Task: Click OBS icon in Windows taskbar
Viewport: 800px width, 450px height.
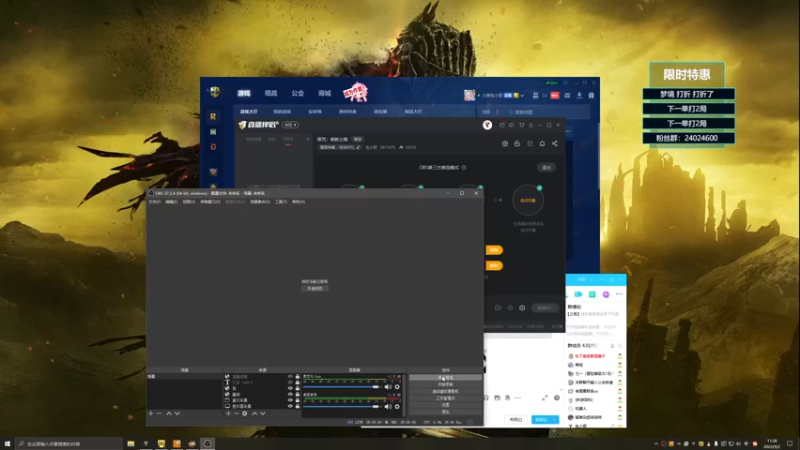Action: pos(207,444)
